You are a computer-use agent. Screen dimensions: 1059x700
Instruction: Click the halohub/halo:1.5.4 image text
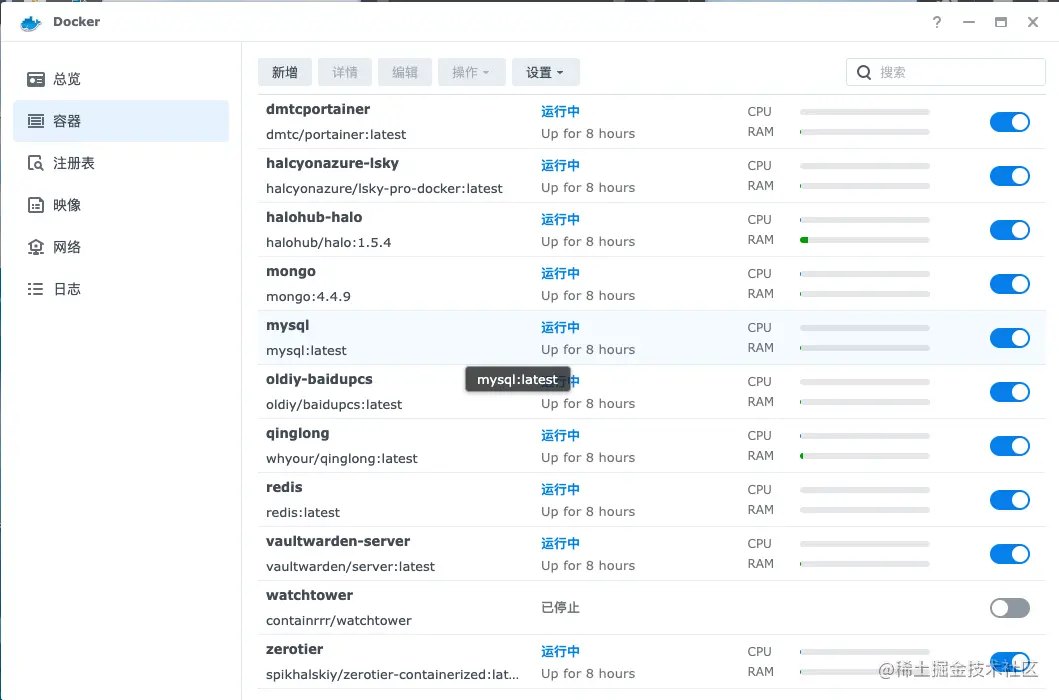(328, 243)
